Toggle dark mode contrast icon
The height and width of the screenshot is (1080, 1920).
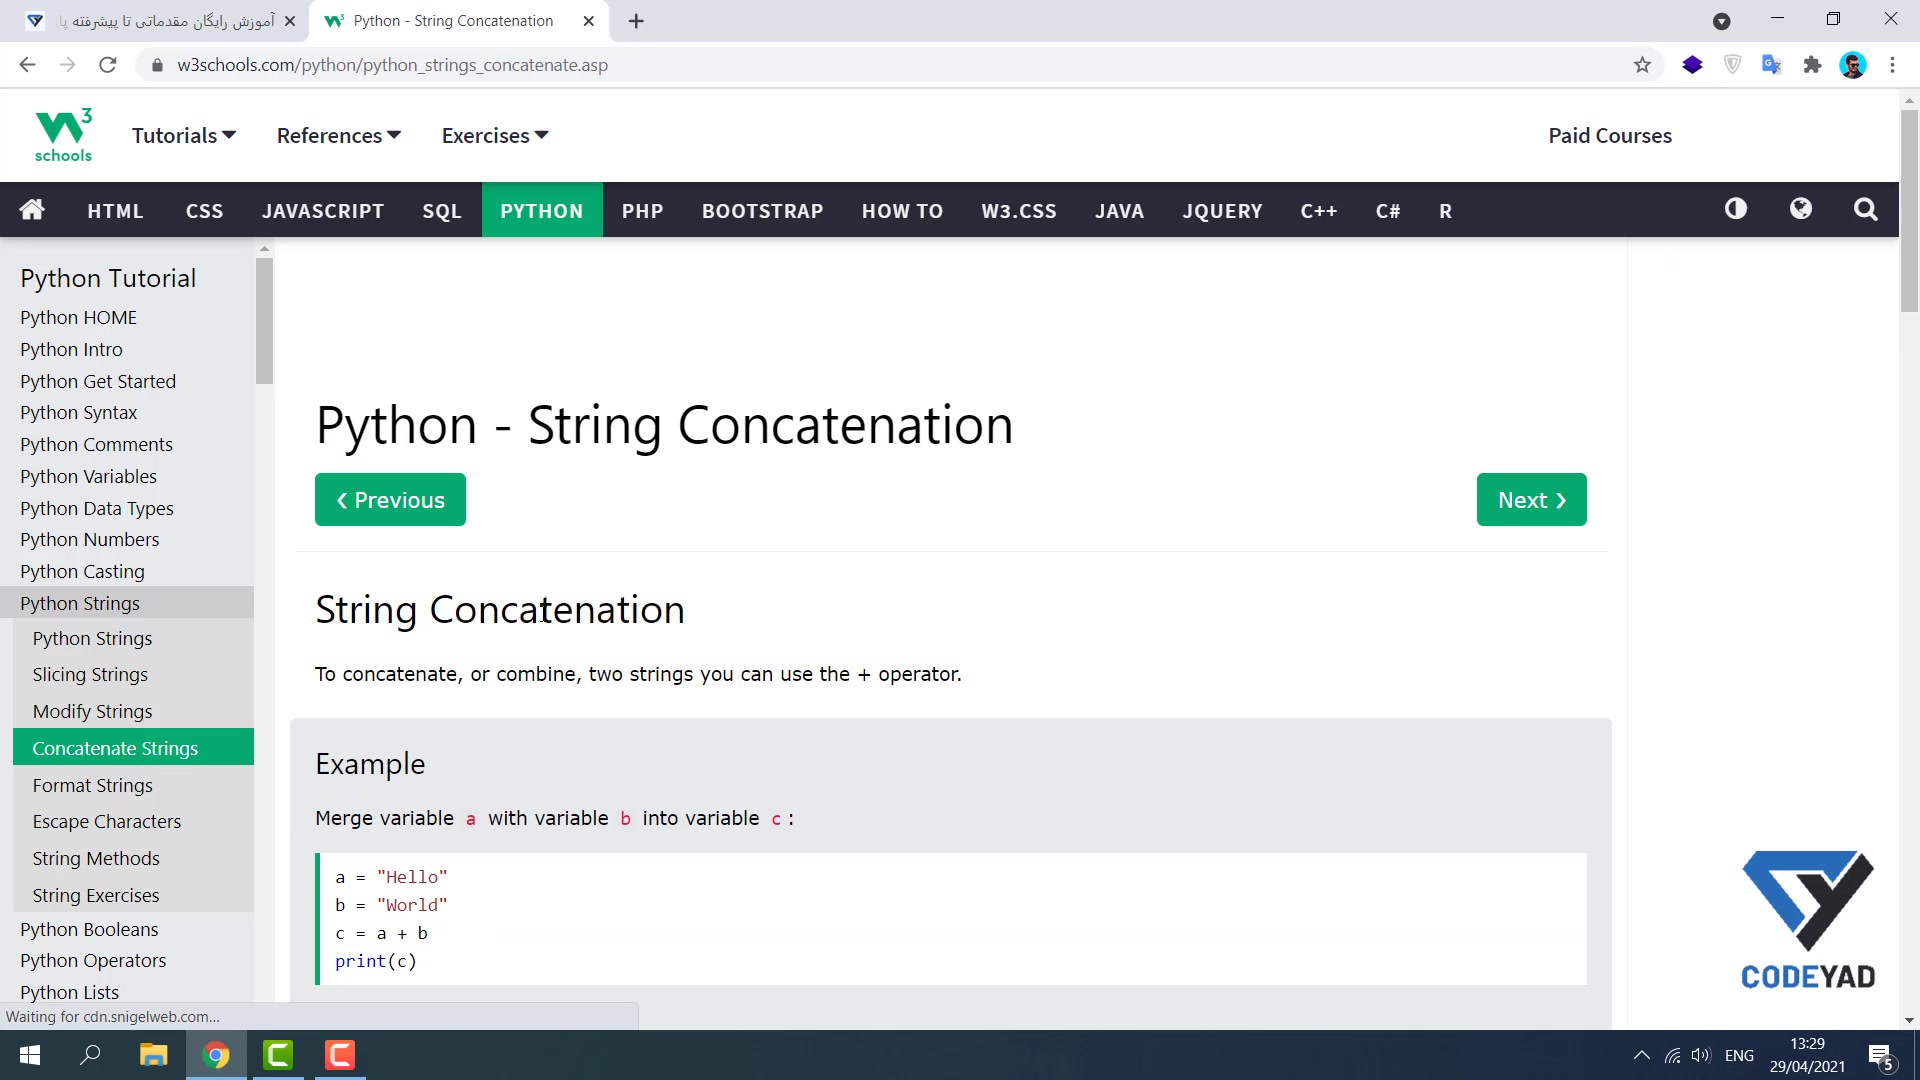tap(1736, 209)
